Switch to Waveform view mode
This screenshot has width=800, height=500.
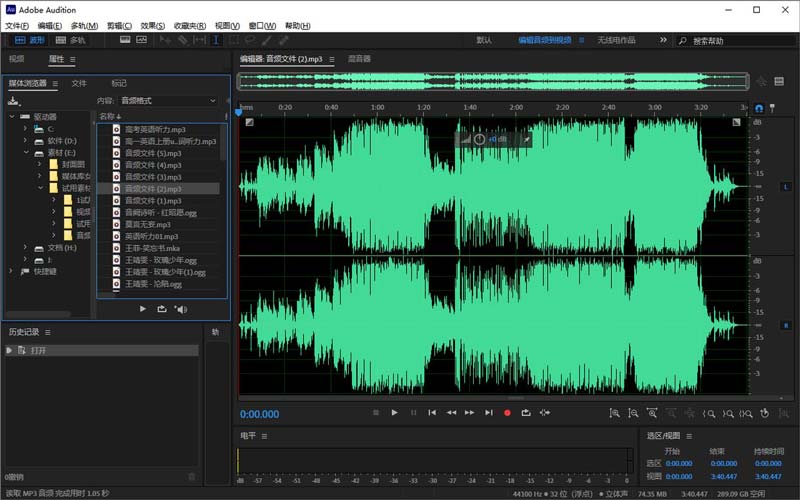tap(30, 40)
